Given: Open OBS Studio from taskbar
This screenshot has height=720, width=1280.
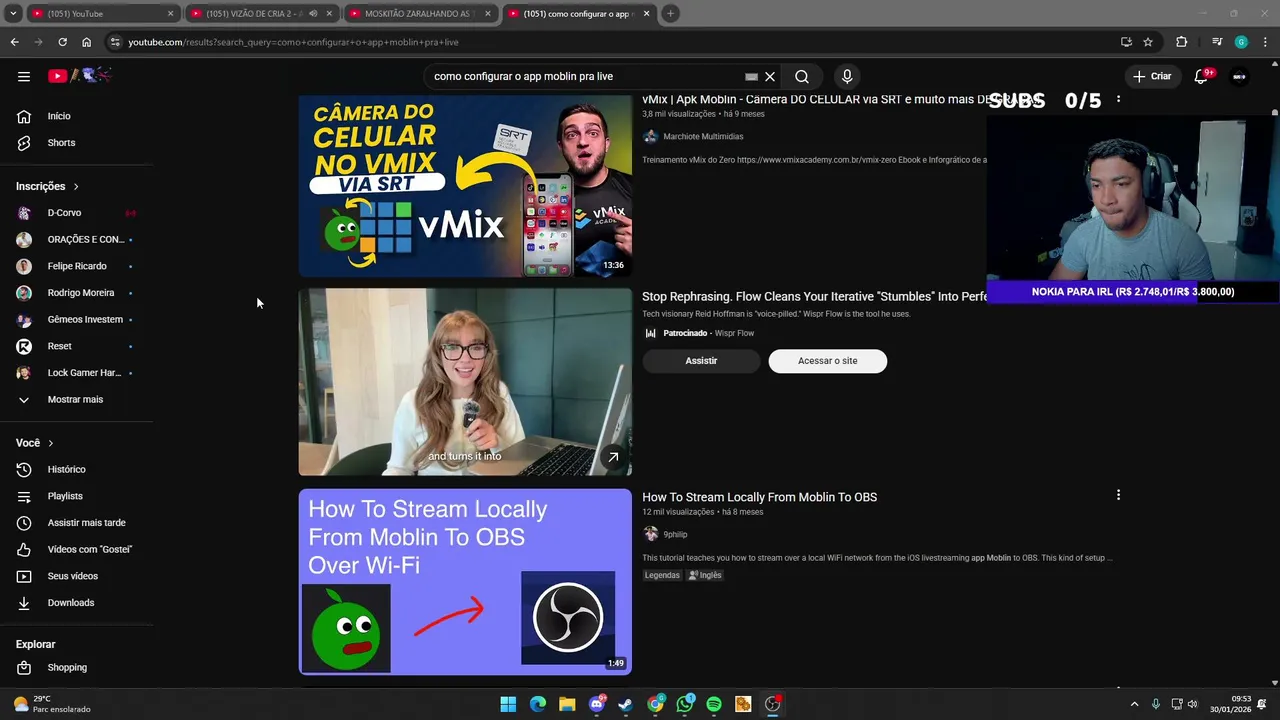Looking at the screenshot, I should pos(773,704).
